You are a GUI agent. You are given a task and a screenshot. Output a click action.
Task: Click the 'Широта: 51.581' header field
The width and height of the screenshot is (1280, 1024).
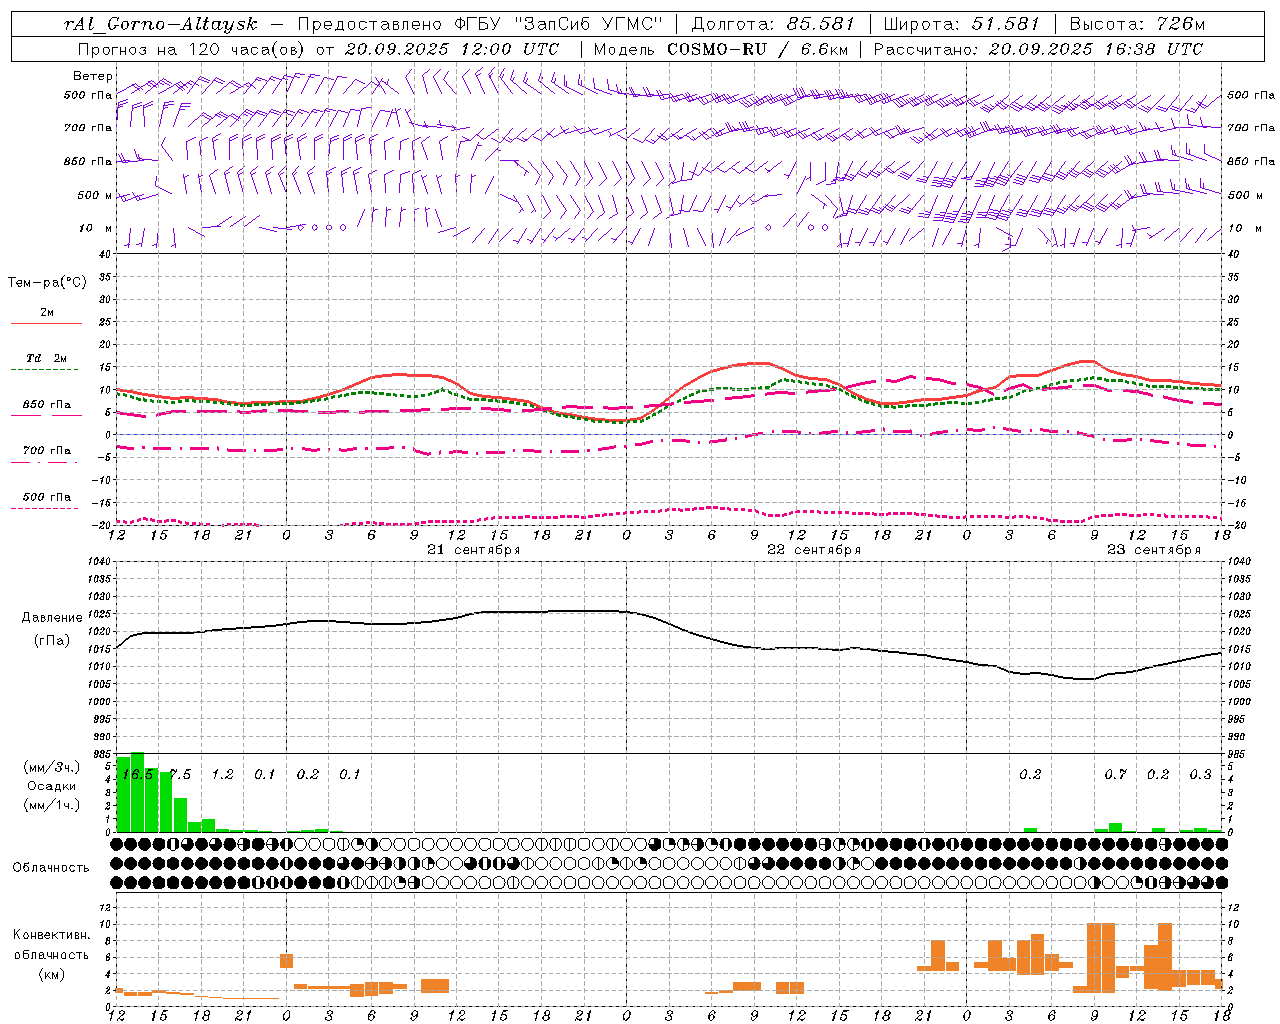(x=962, y=24)
